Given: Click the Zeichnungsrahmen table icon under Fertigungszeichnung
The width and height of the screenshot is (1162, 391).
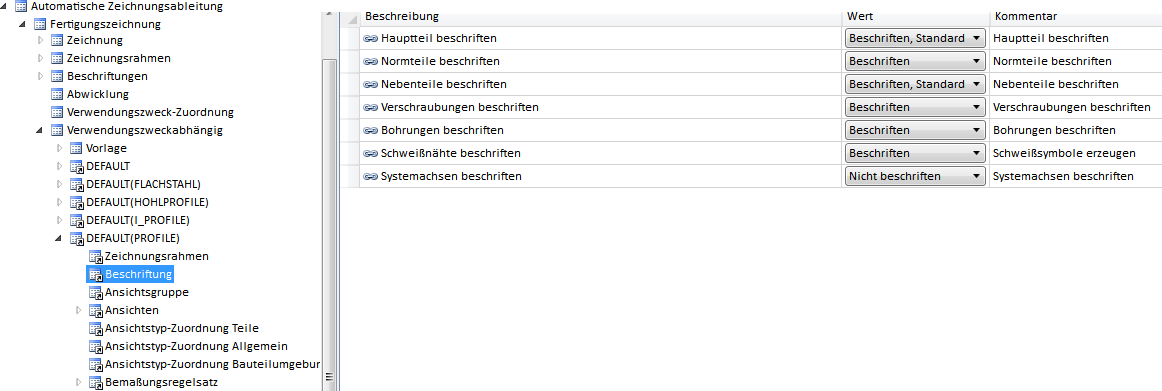Looking at the screenshot, I should click(57, 58).
